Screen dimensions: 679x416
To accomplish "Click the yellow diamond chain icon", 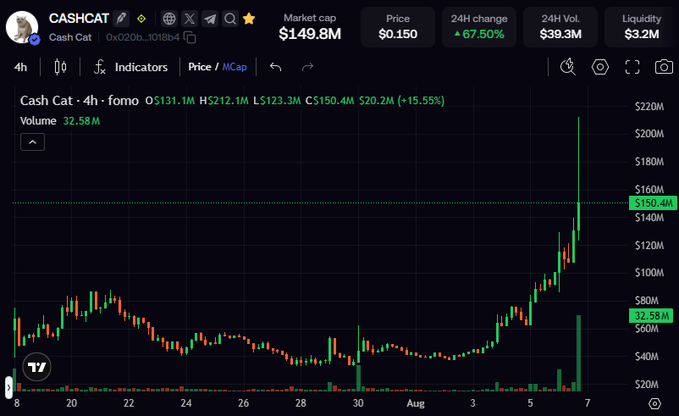I will pyautogui.click(x=141, y=19).
